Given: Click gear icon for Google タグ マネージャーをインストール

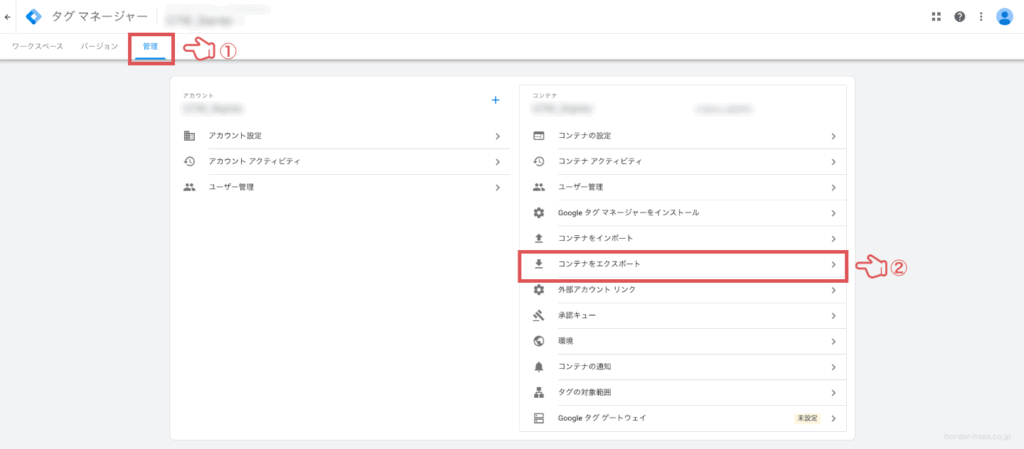Looking at the screenshot, I should coord(539,213).
